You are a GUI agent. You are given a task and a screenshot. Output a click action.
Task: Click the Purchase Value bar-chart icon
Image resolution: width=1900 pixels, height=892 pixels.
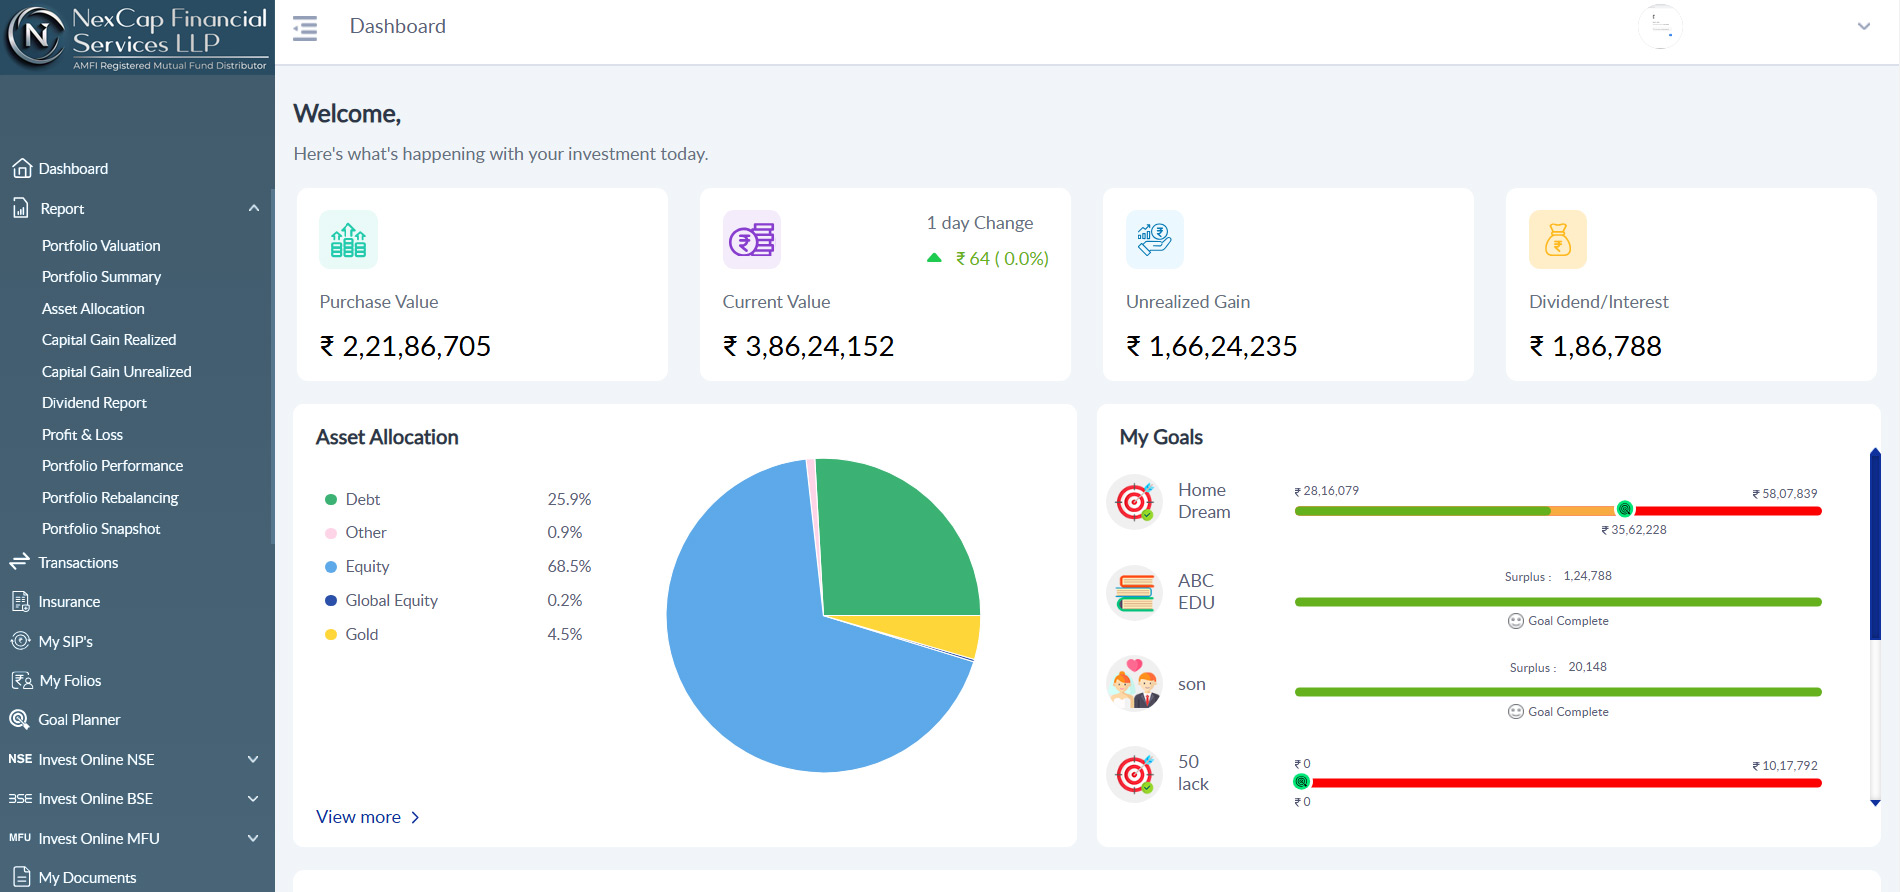pyautogui.click(x=348, y=240)
